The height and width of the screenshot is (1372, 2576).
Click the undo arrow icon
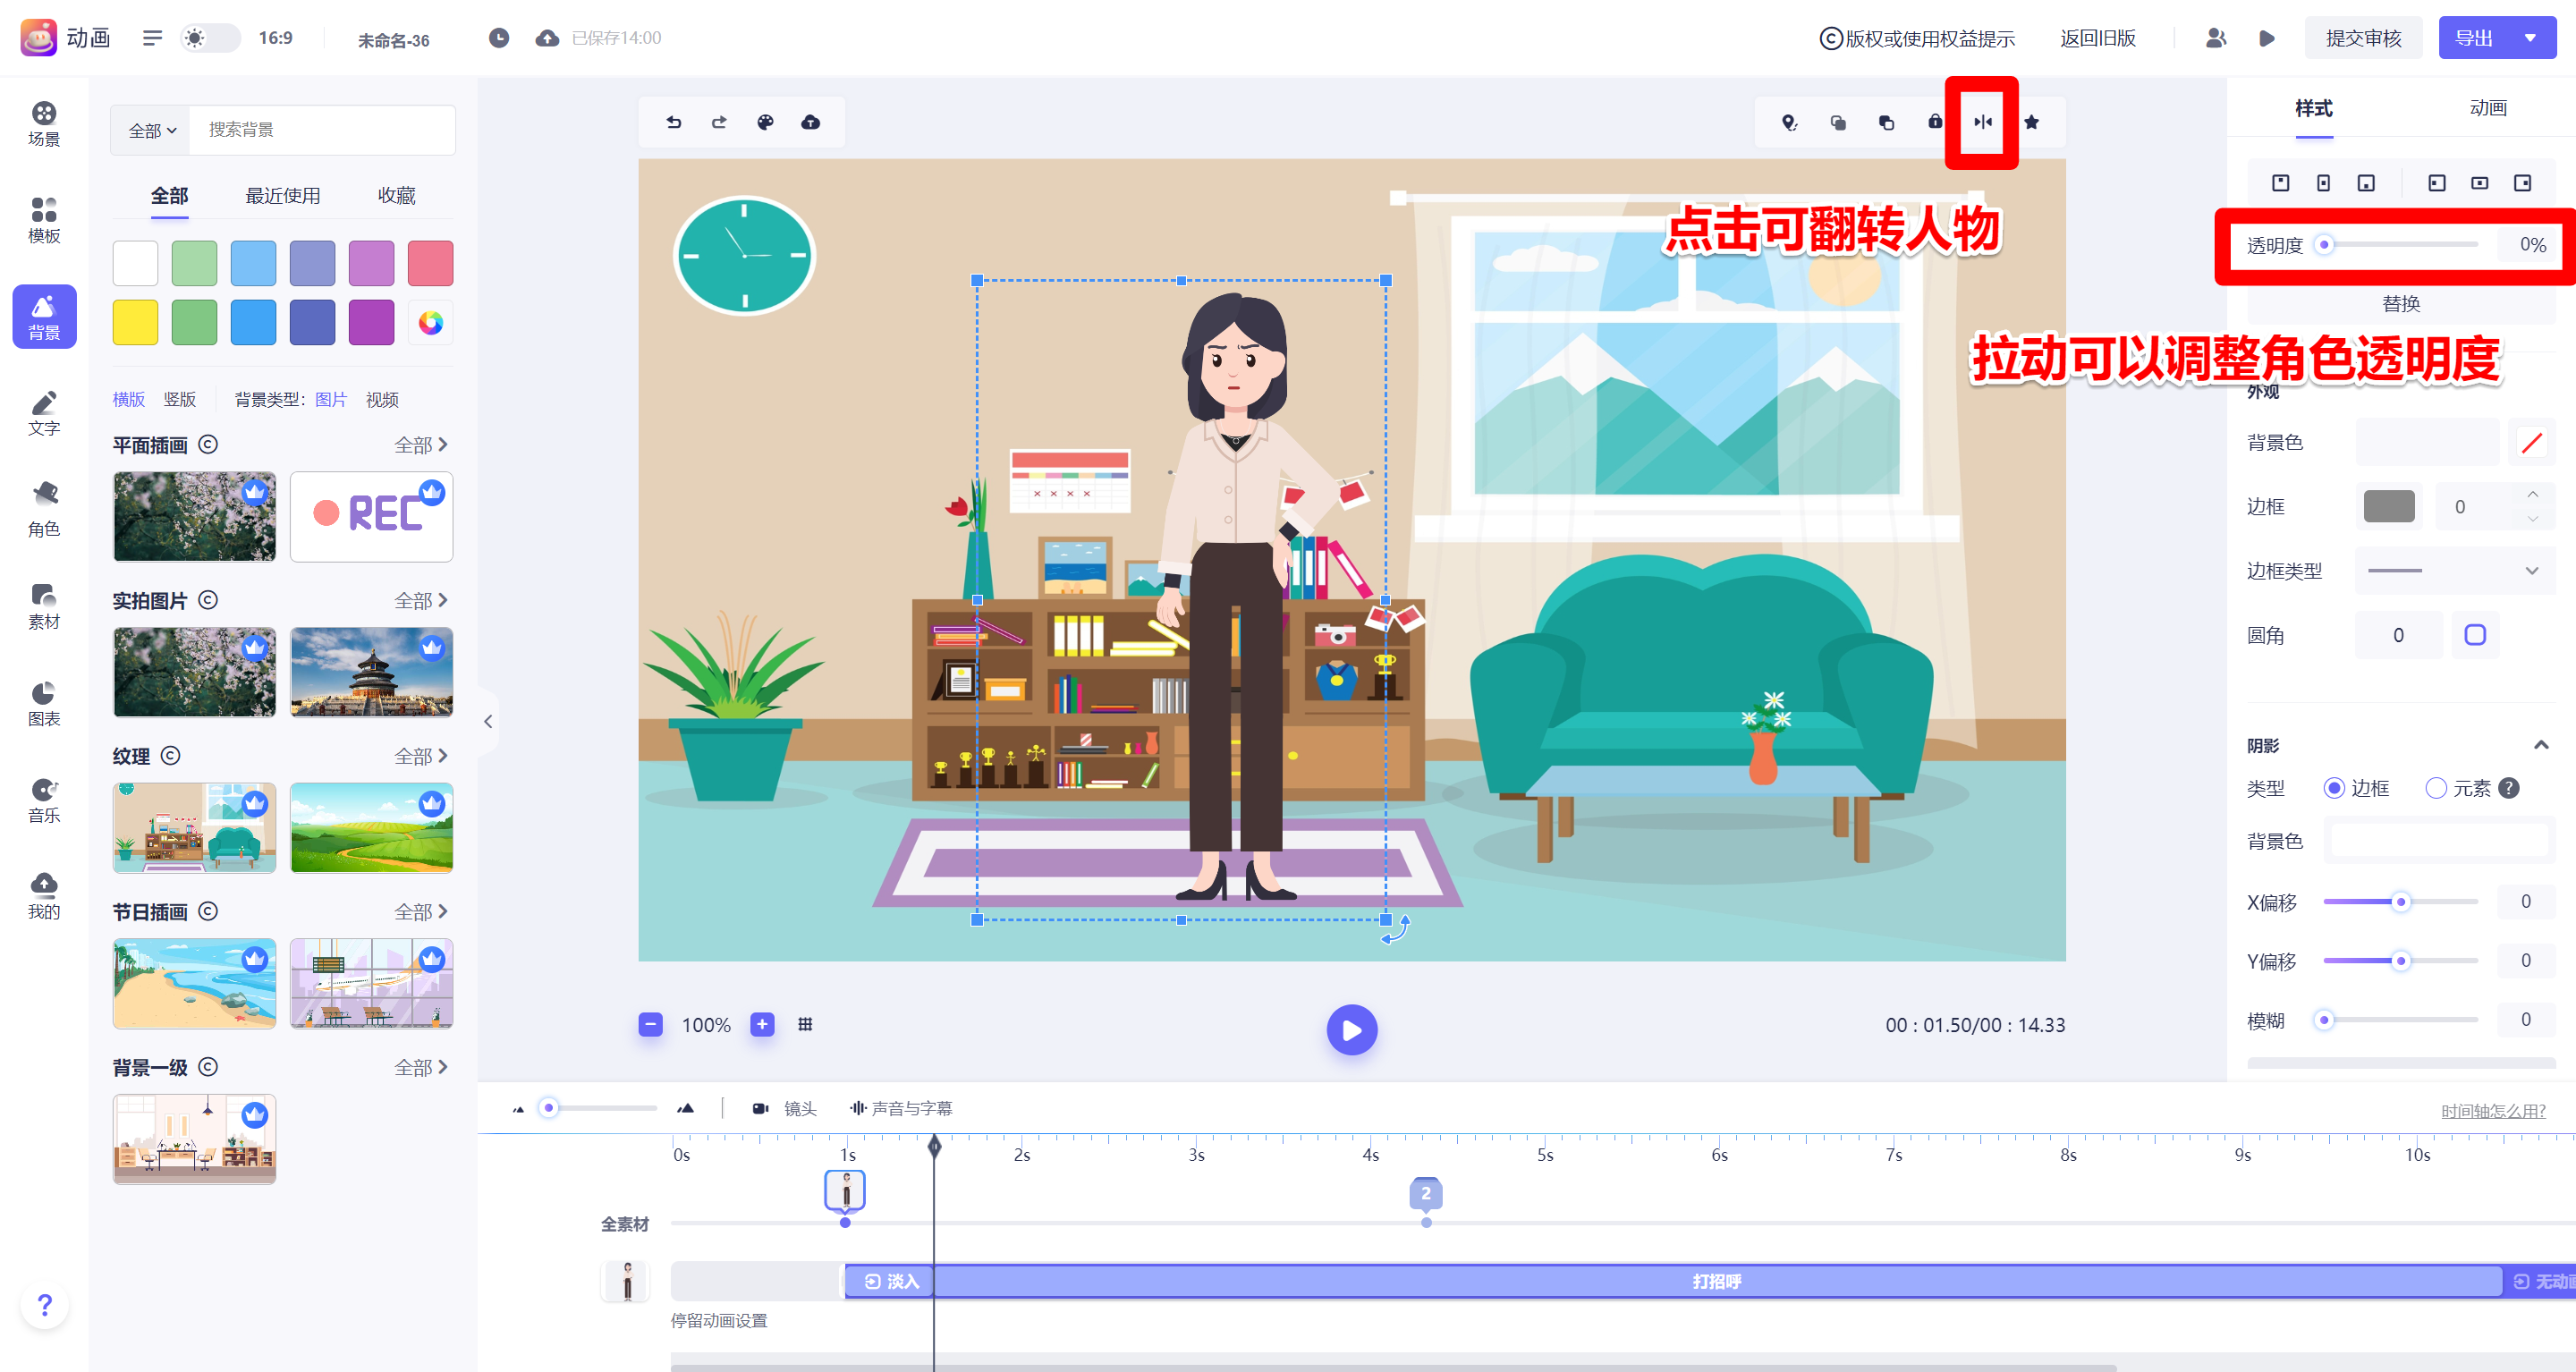coord(674,122)
